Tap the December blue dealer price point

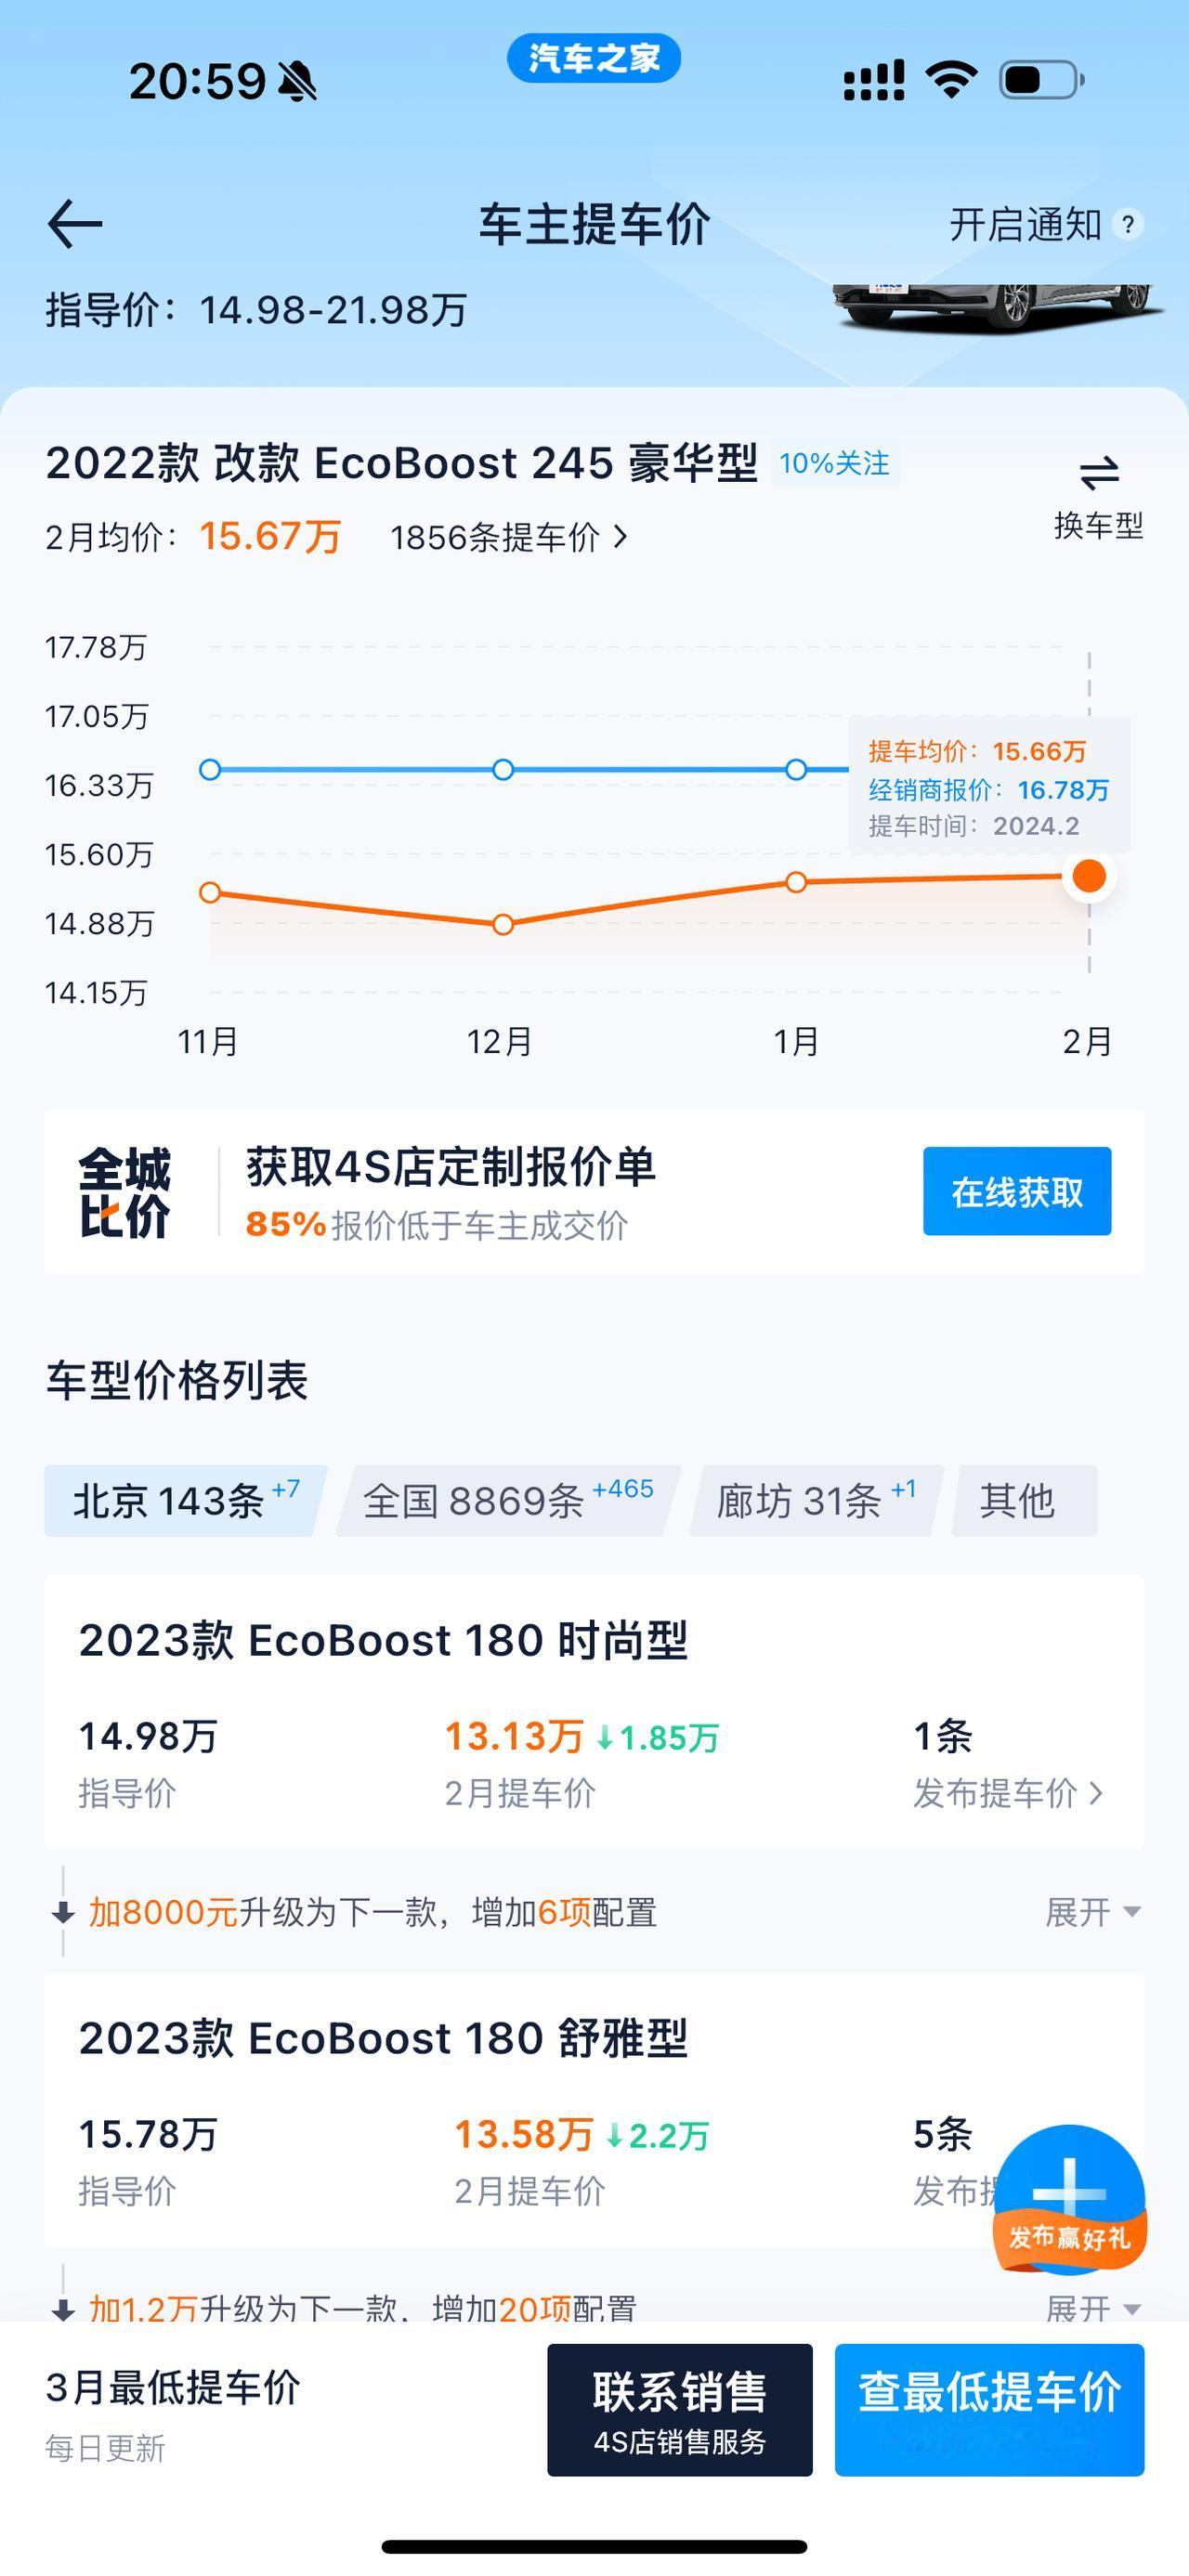503,769
